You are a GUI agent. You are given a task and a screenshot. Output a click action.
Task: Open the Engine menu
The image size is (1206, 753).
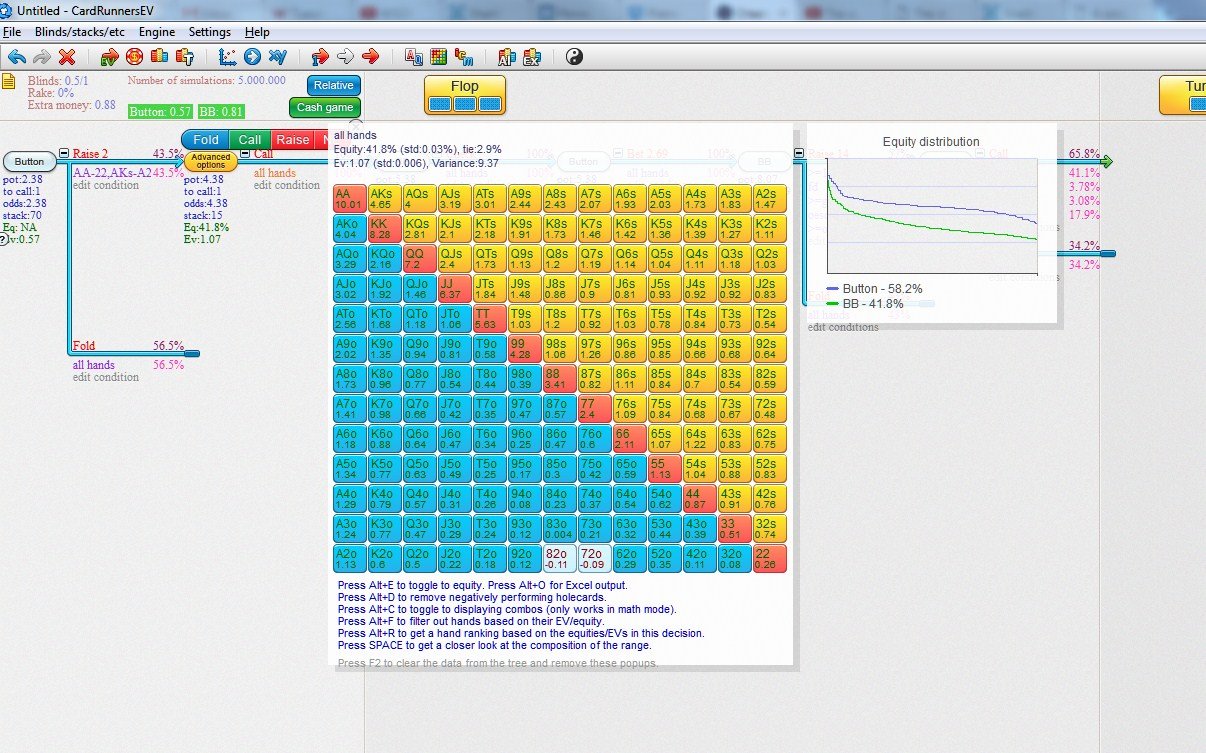tap(157, 32)
